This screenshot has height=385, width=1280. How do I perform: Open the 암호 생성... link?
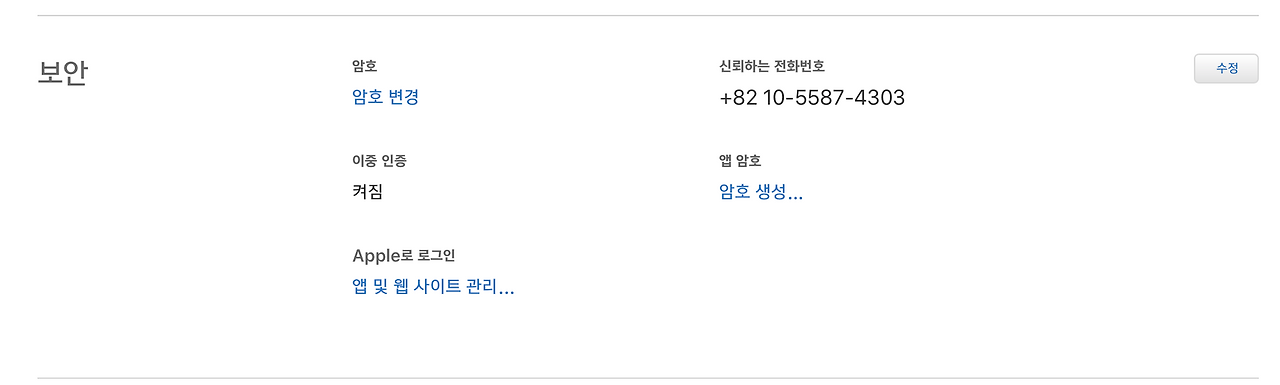761,192
